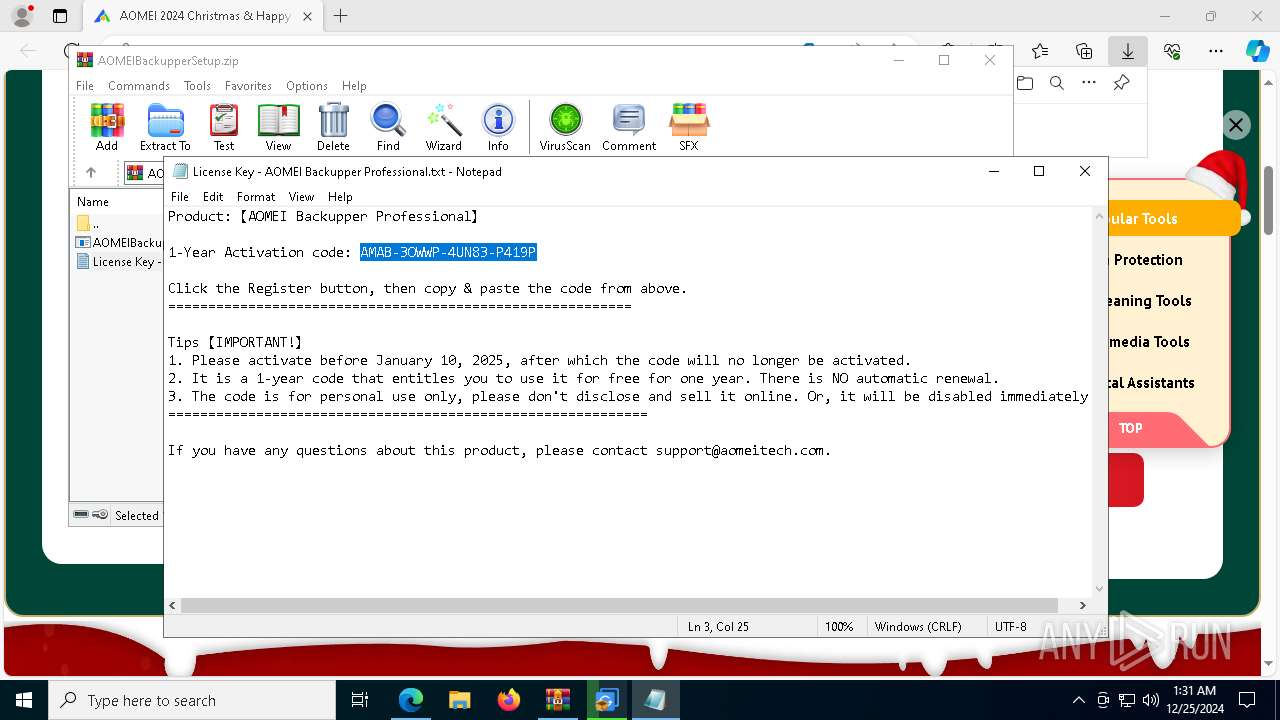Pin the downloads panel
The image size is (1280, 720).
(1121, 83)
